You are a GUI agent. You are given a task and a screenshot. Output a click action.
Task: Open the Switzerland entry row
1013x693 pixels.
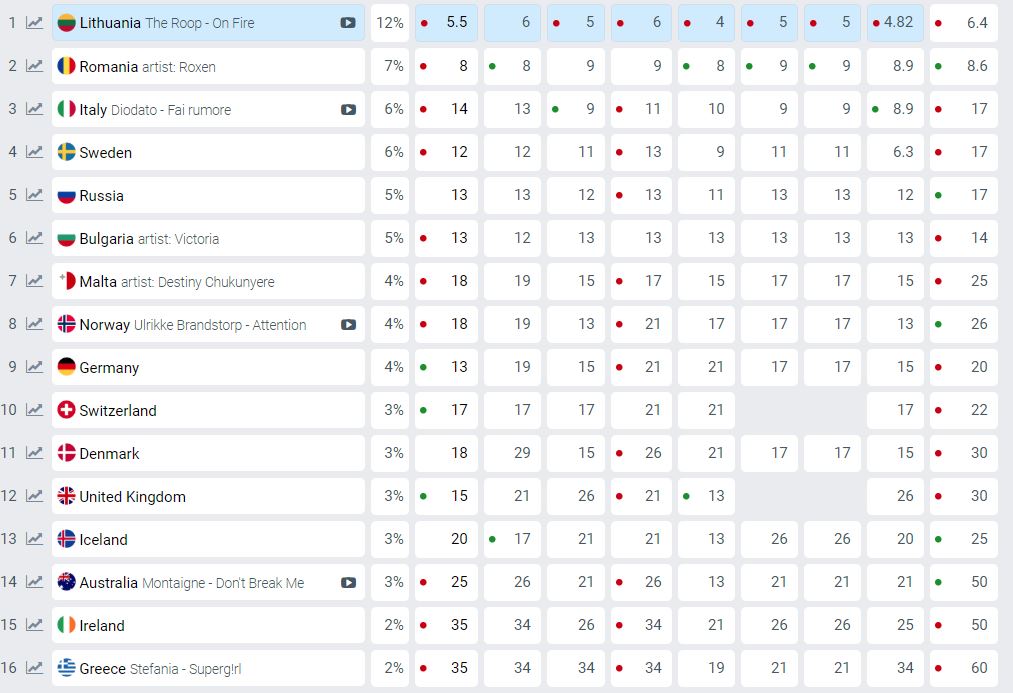(208, 410)
